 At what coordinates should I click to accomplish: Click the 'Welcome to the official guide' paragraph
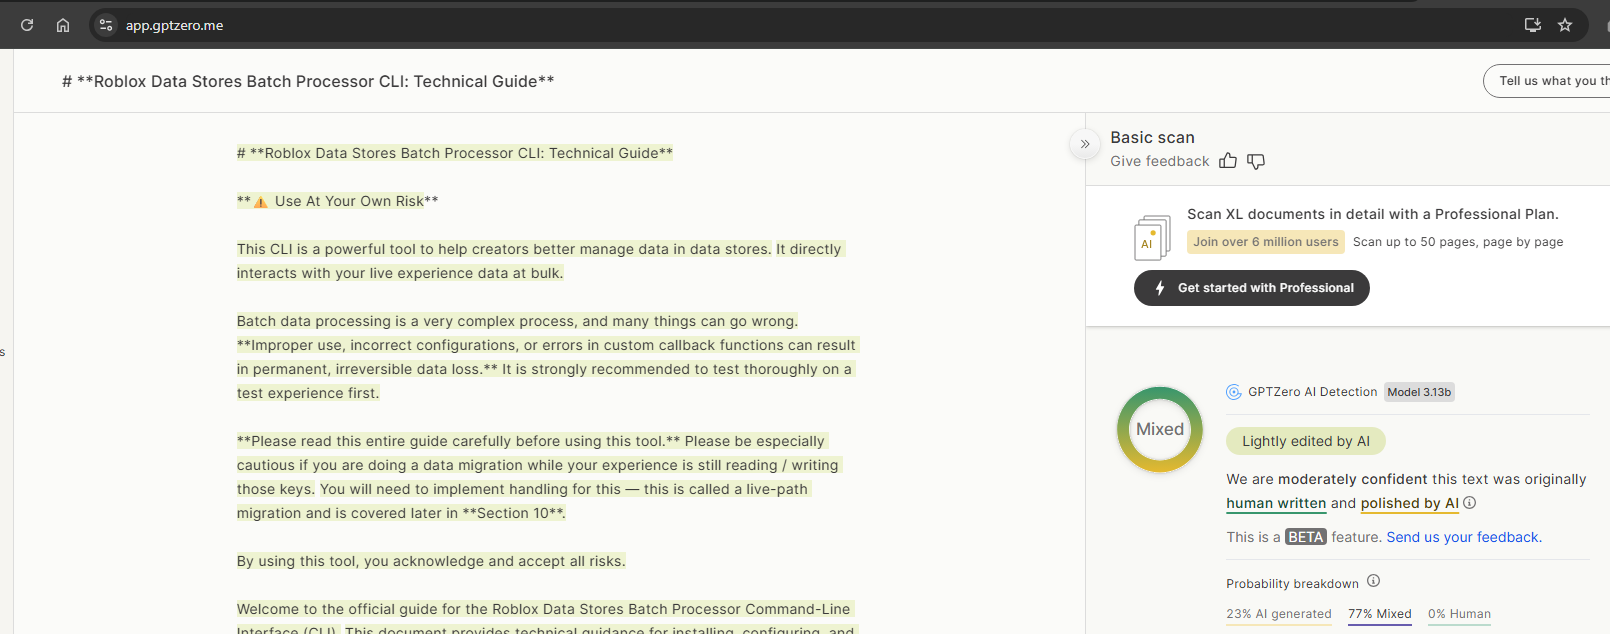(x=547, y=619)
